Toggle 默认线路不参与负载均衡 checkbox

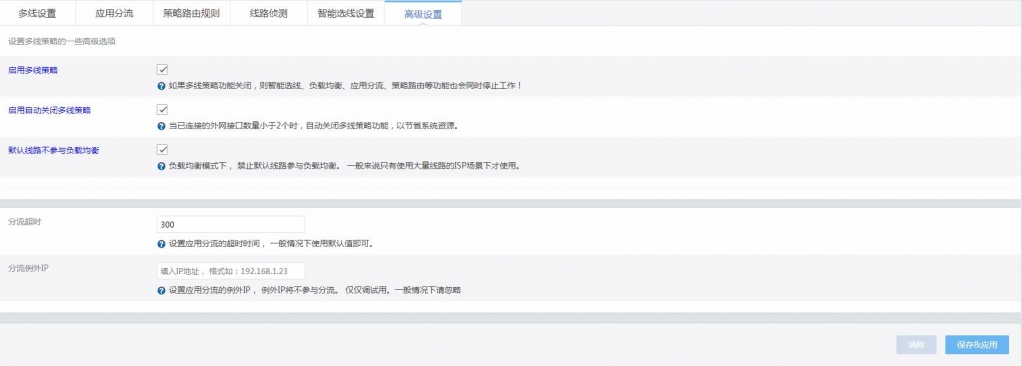[x=162, y=150]
